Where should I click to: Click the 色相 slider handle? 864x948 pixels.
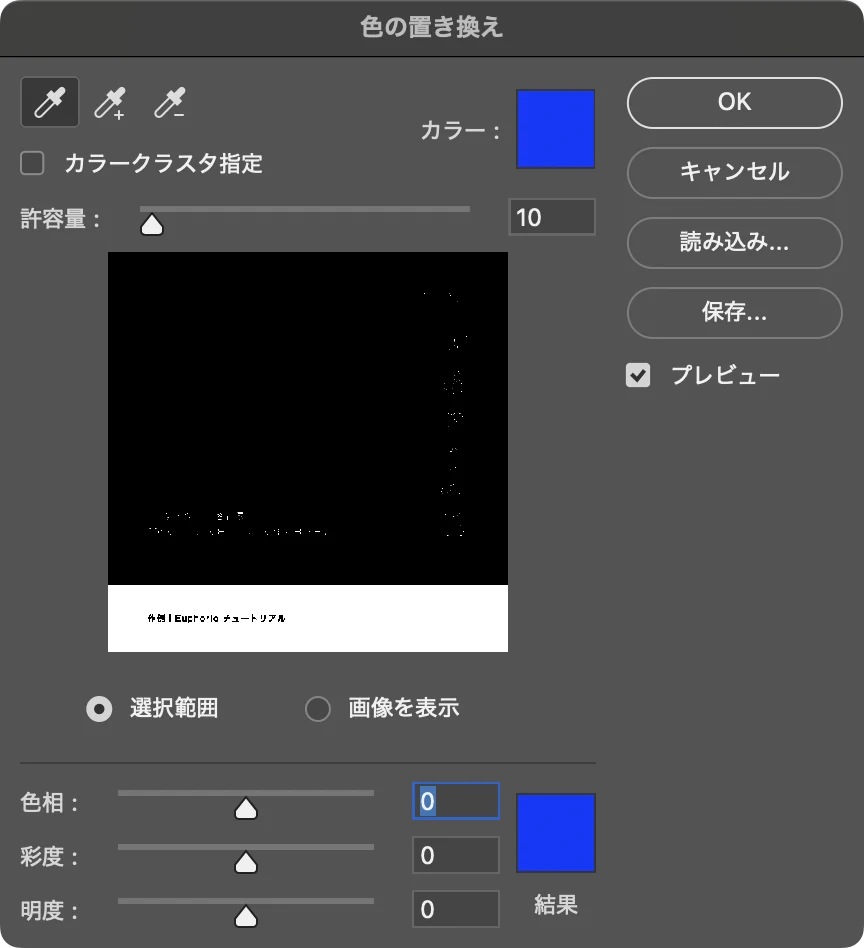(245, 808)
